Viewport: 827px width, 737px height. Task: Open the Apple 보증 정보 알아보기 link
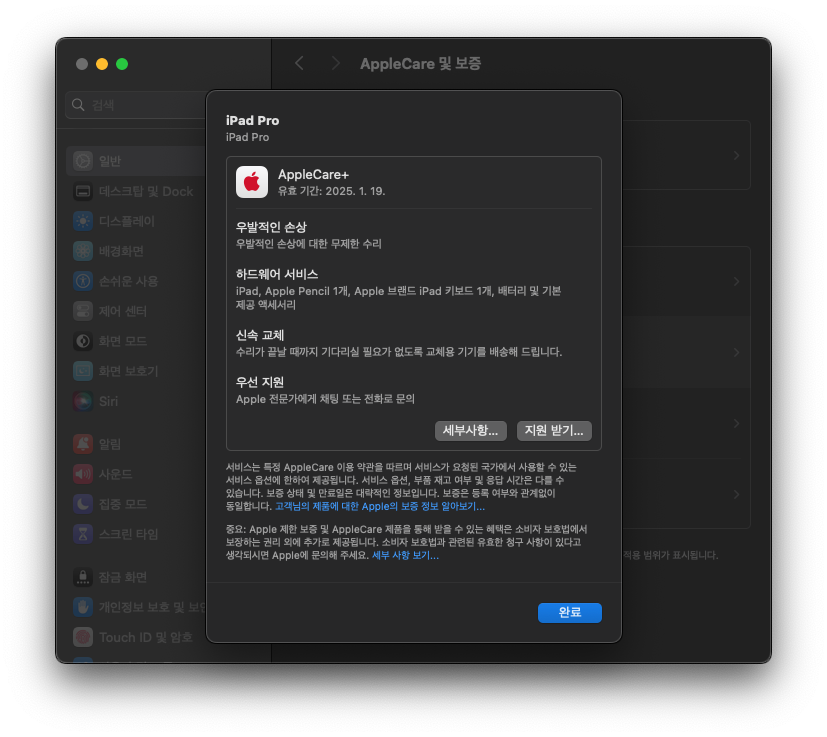(380, 506)
